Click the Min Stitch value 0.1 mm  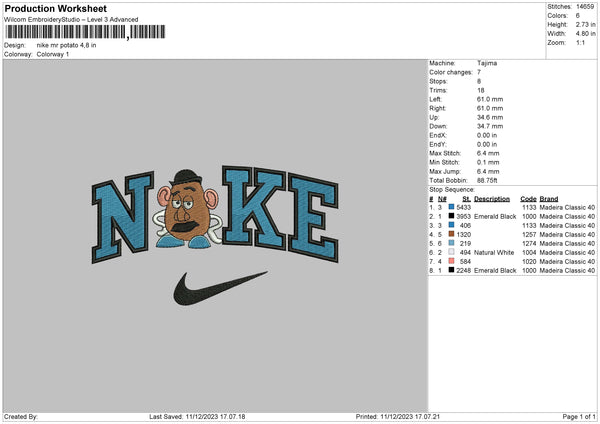[488, 162]
